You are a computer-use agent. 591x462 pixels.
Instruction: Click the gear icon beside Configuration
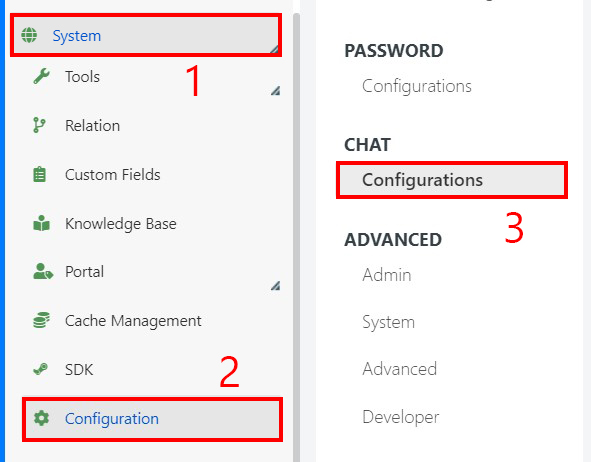pyautogui.click(x=41, y=418)
